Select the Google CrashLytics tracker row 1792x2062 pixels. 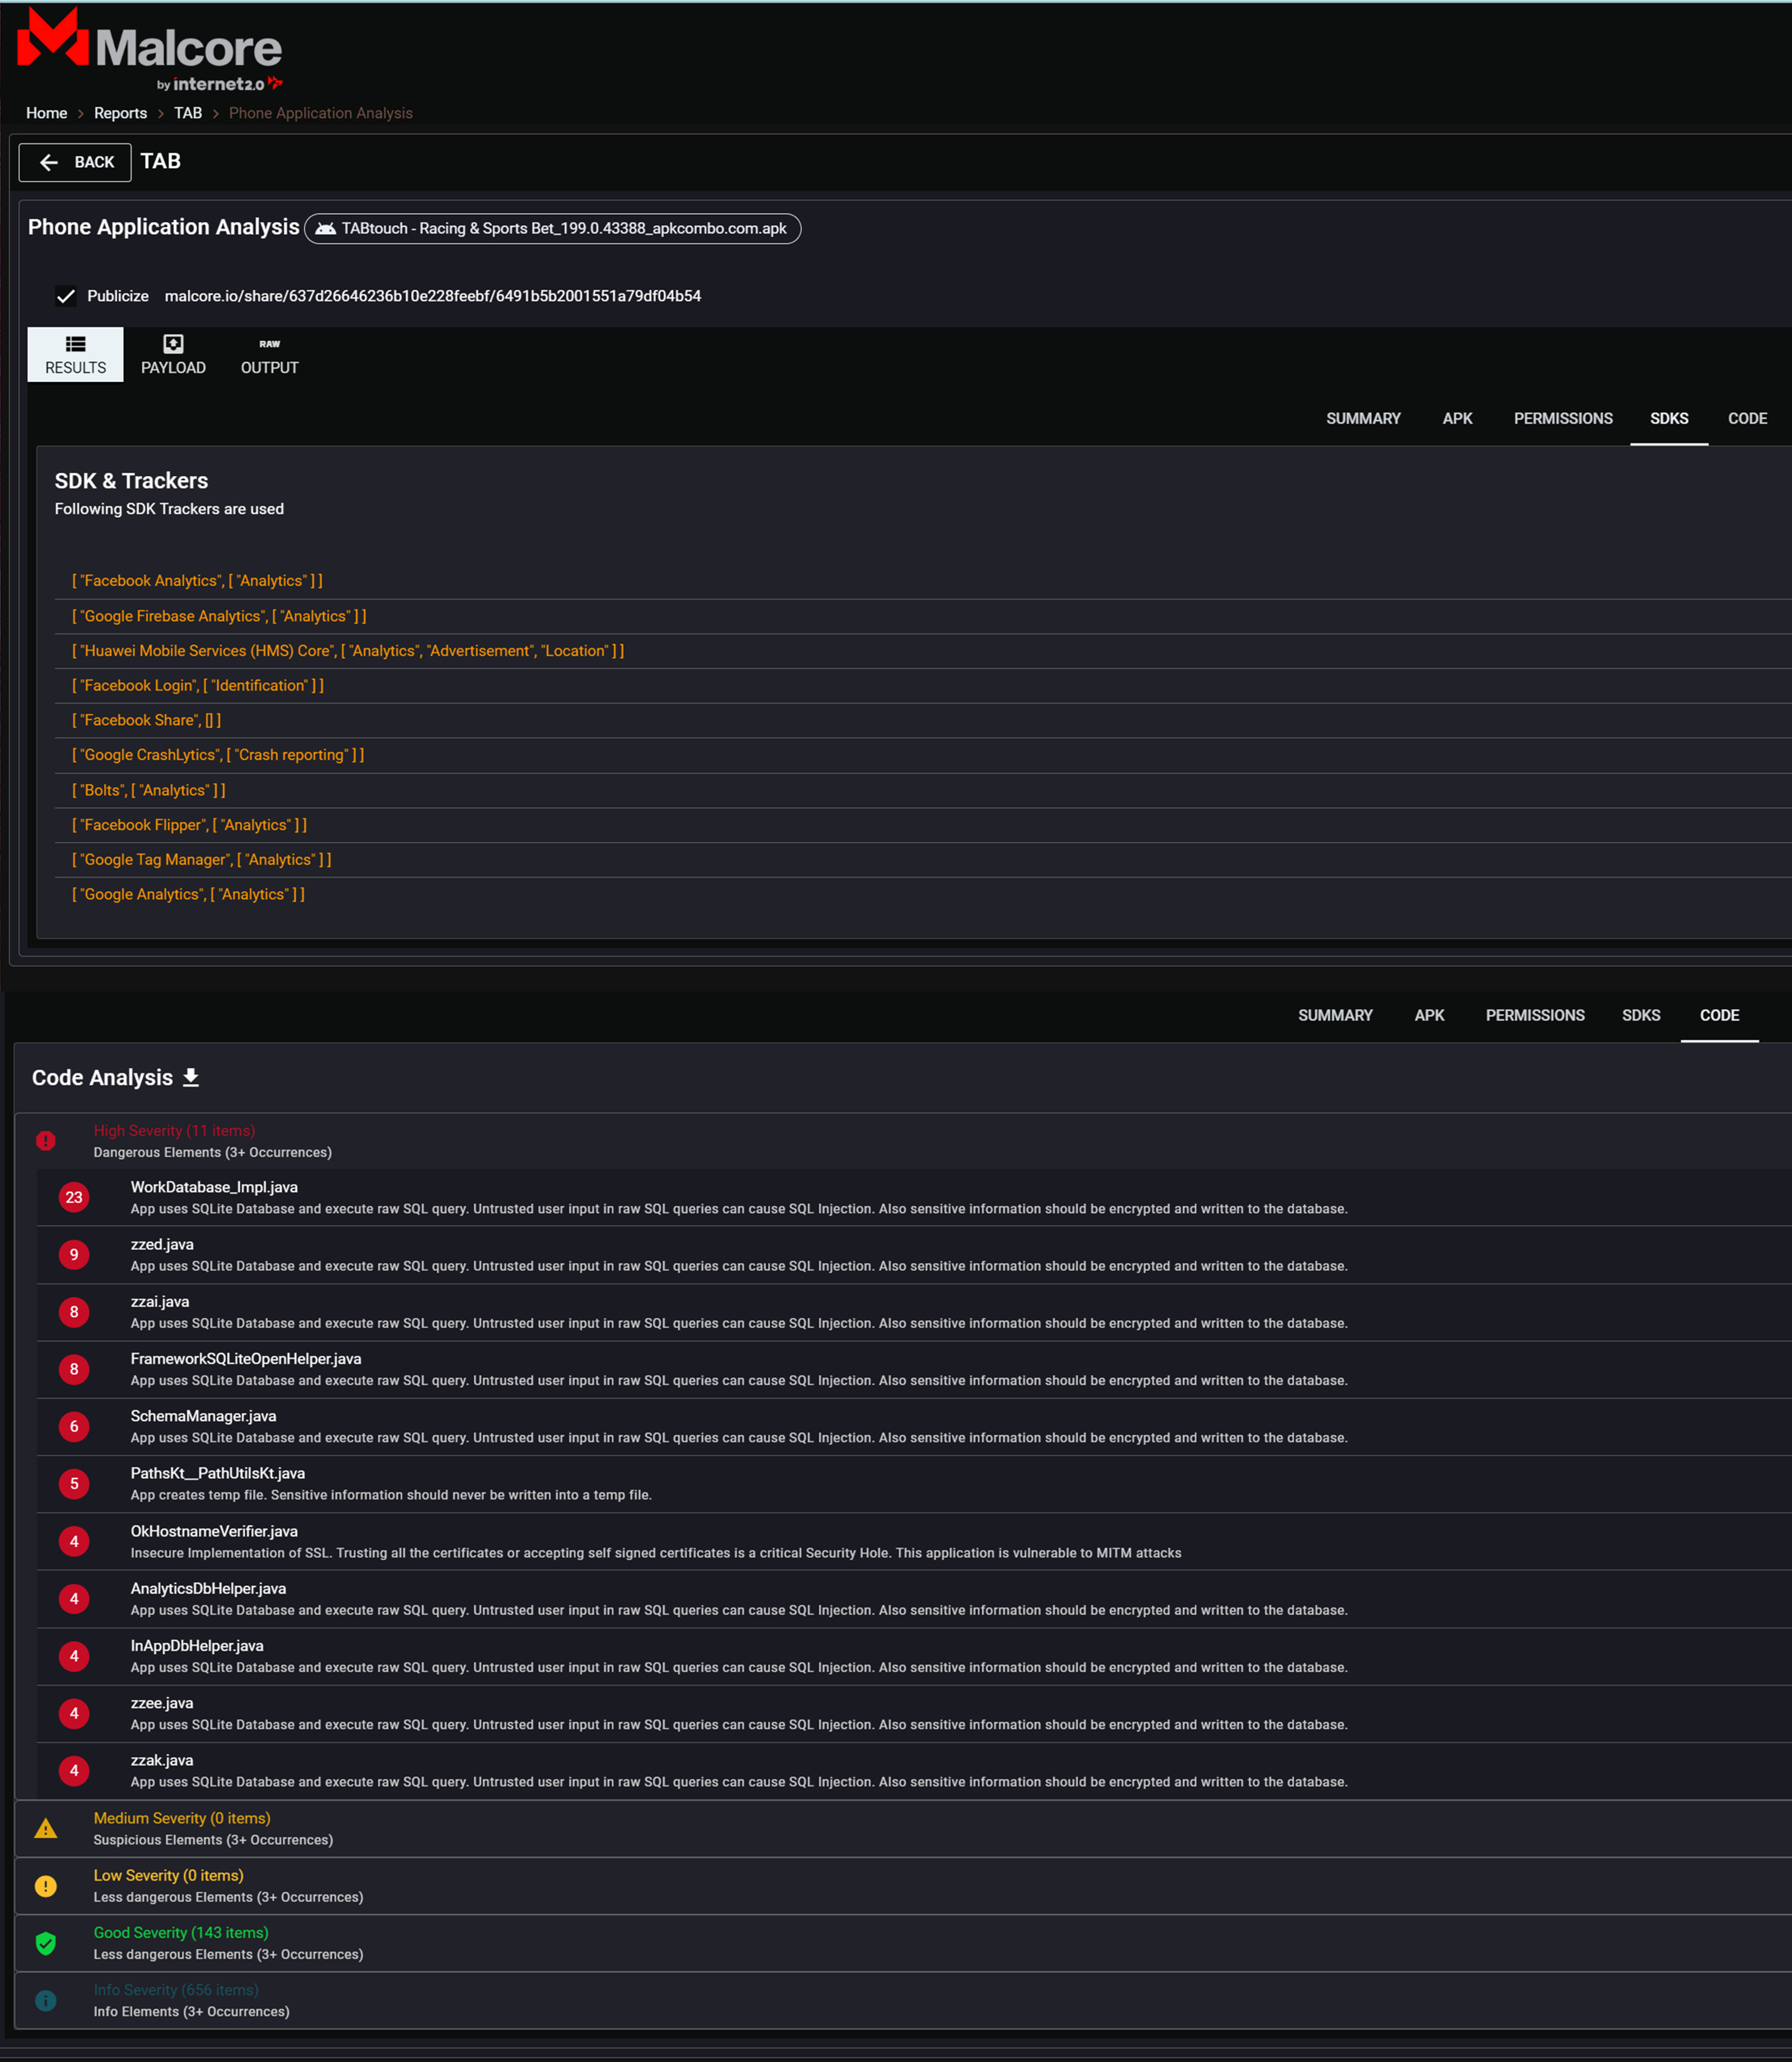click(923, 755)
